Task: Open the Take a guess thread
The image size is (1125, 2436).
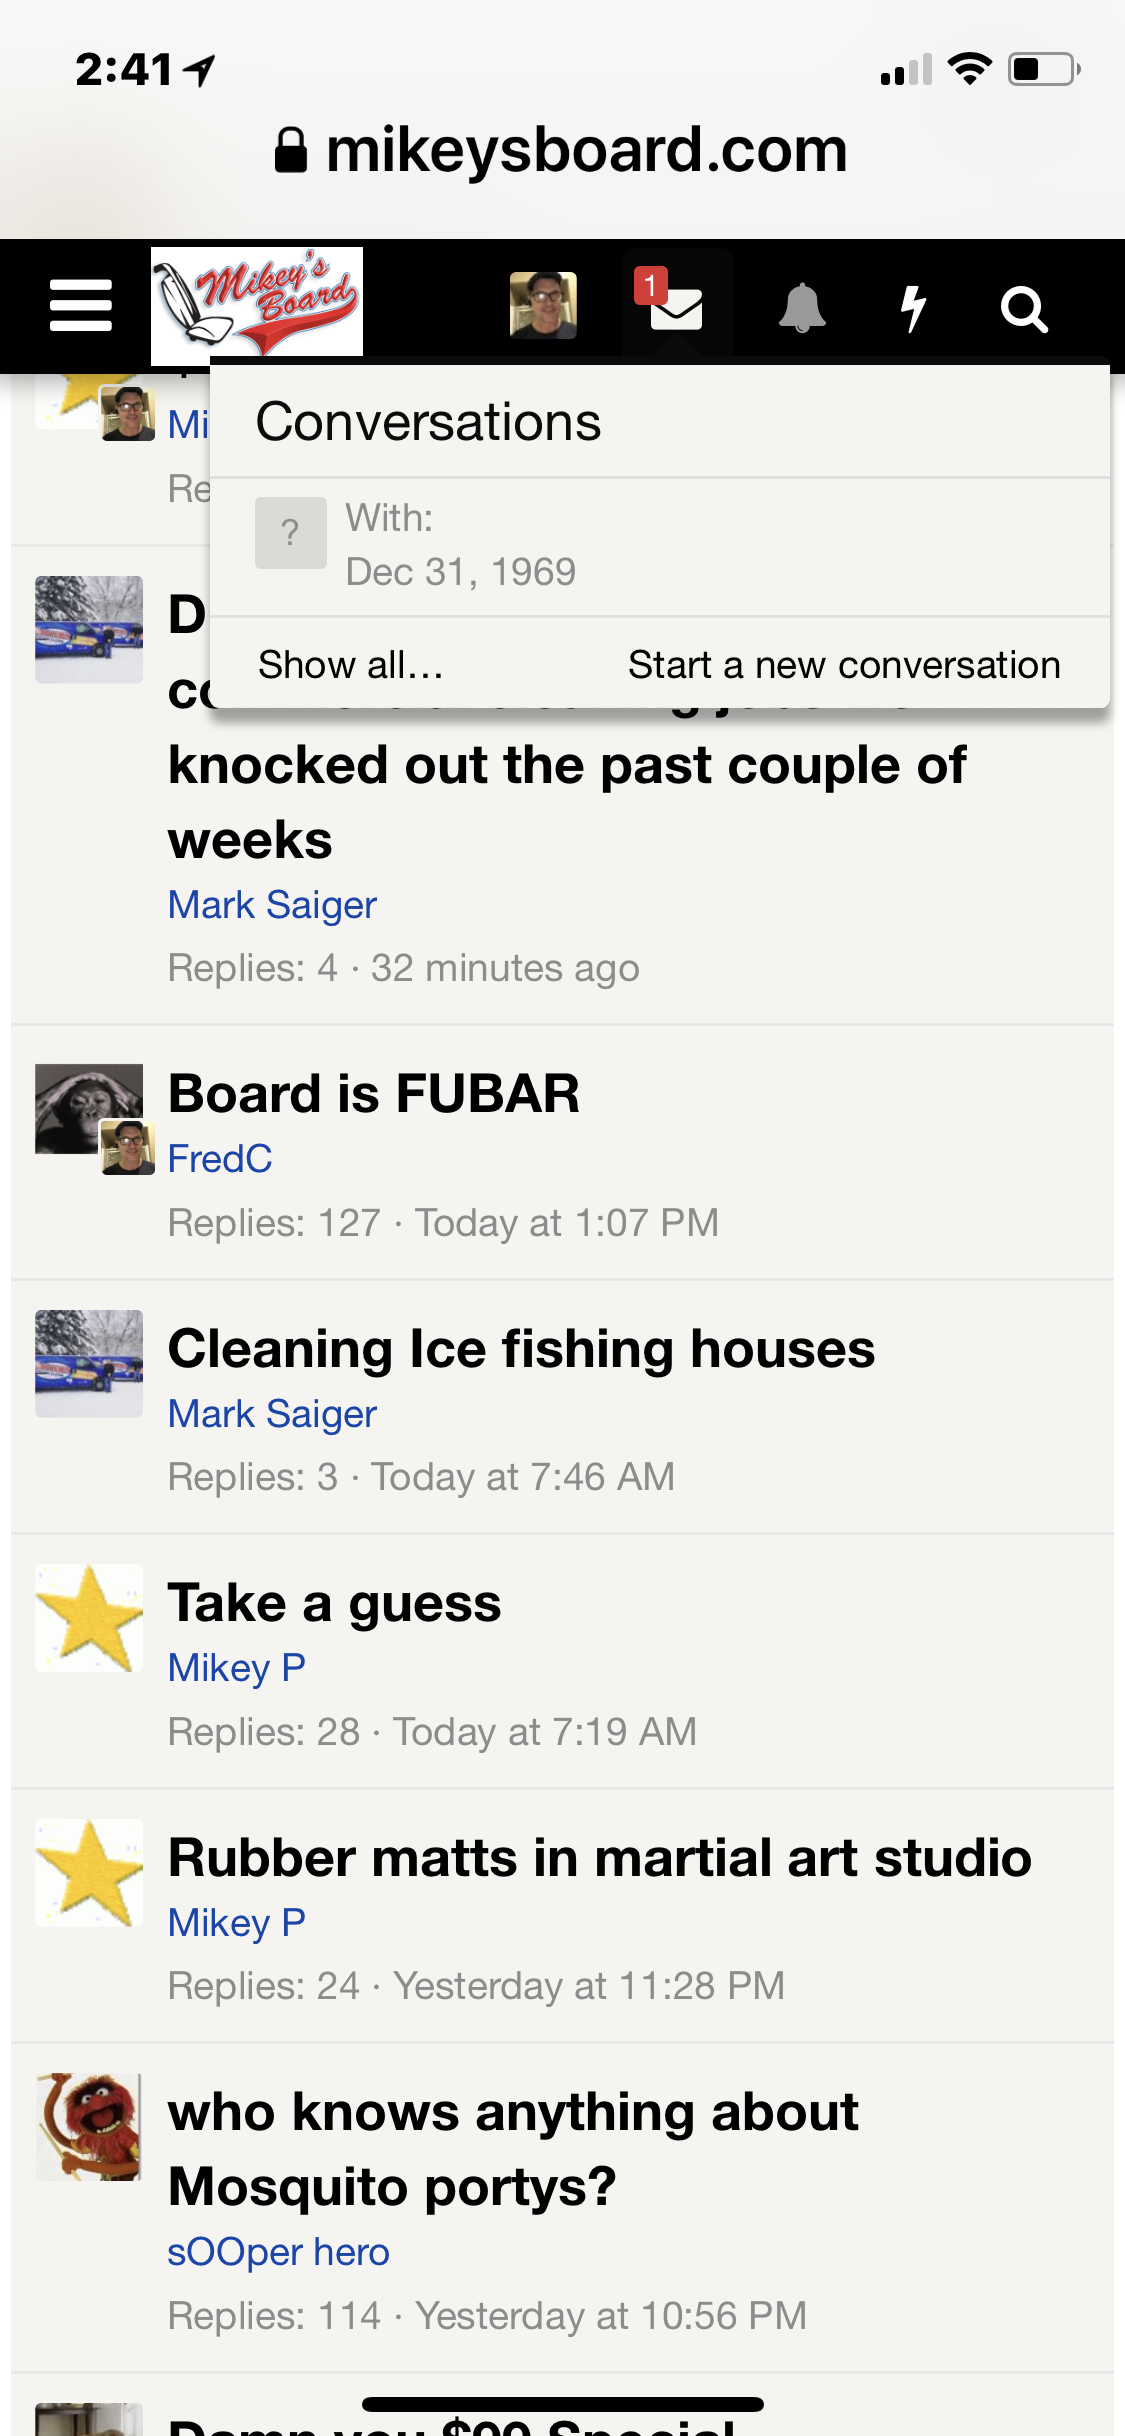Action: click(334, 1603)
